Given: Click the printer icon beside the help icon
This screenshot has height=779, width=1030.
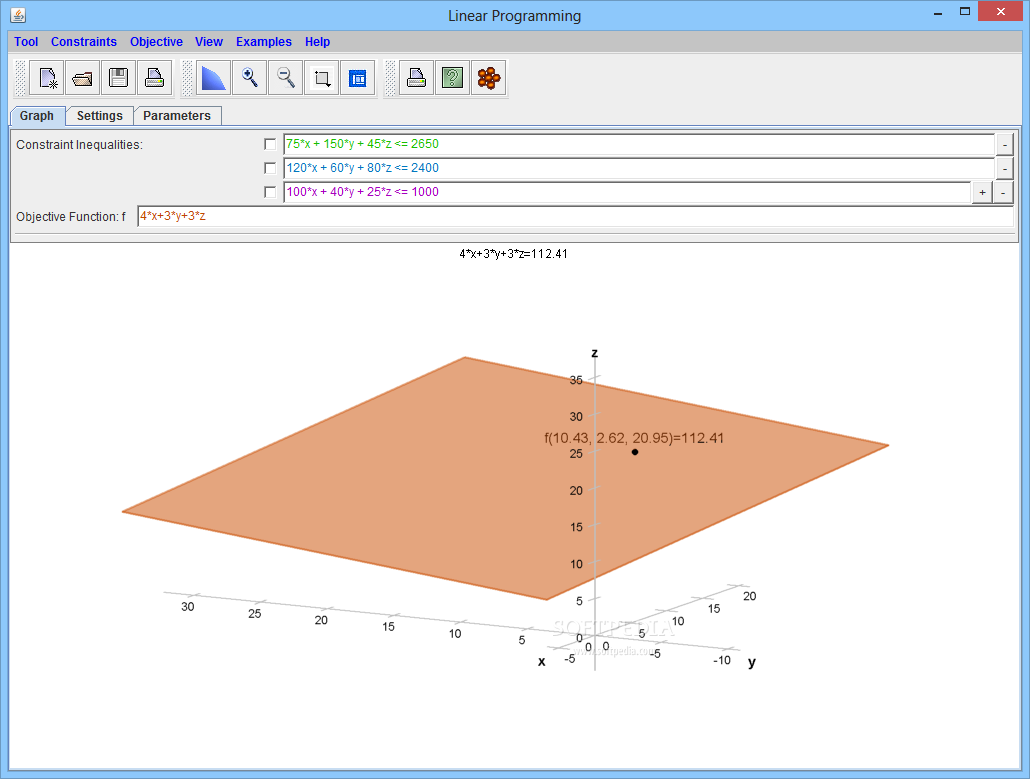Looking at the screenshot, I should tap(416, 78).
